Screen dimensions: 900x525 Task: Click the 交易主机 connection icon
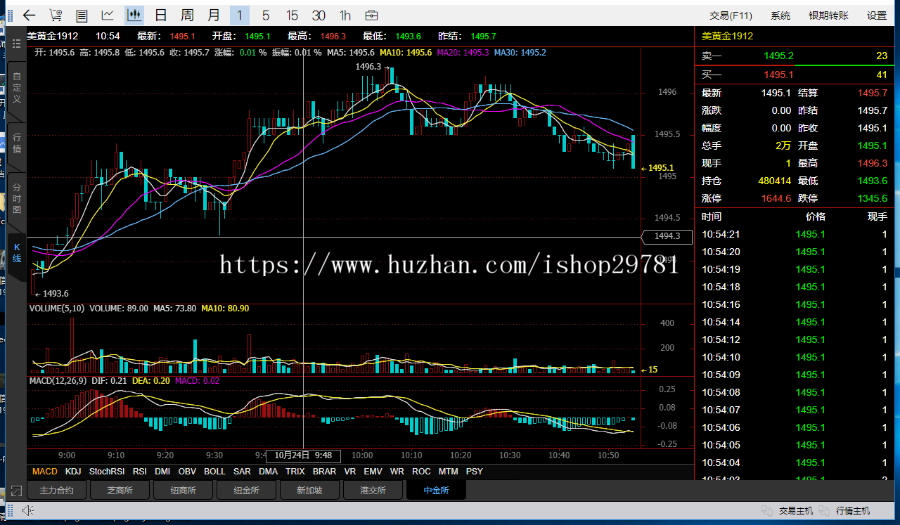[767, 511]
